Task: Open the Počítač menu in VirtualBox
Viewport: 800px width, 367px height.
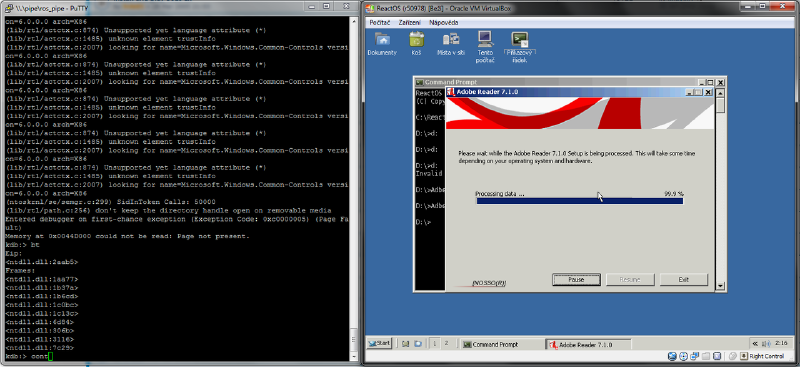Action: (380, 22)
